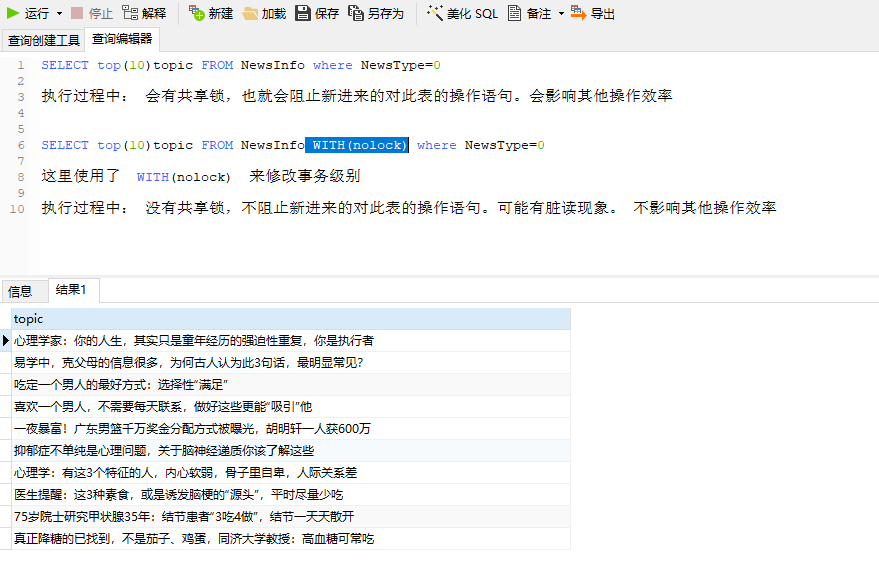
Task: Click the Export (导出) icon
Action: tap(578, 13)
